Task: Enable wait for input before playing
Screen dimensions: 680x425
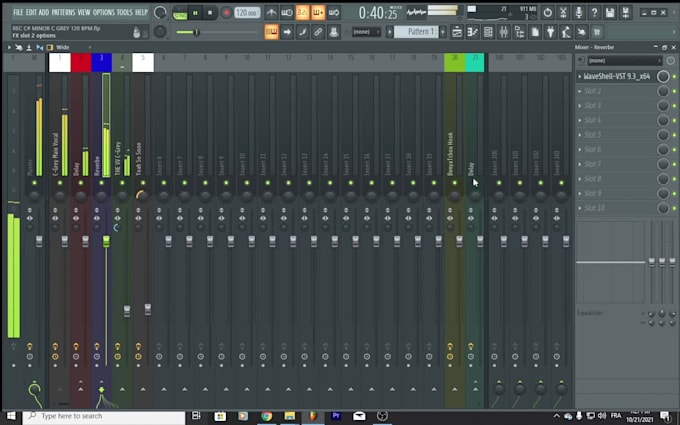Action: tap(287, 13)
